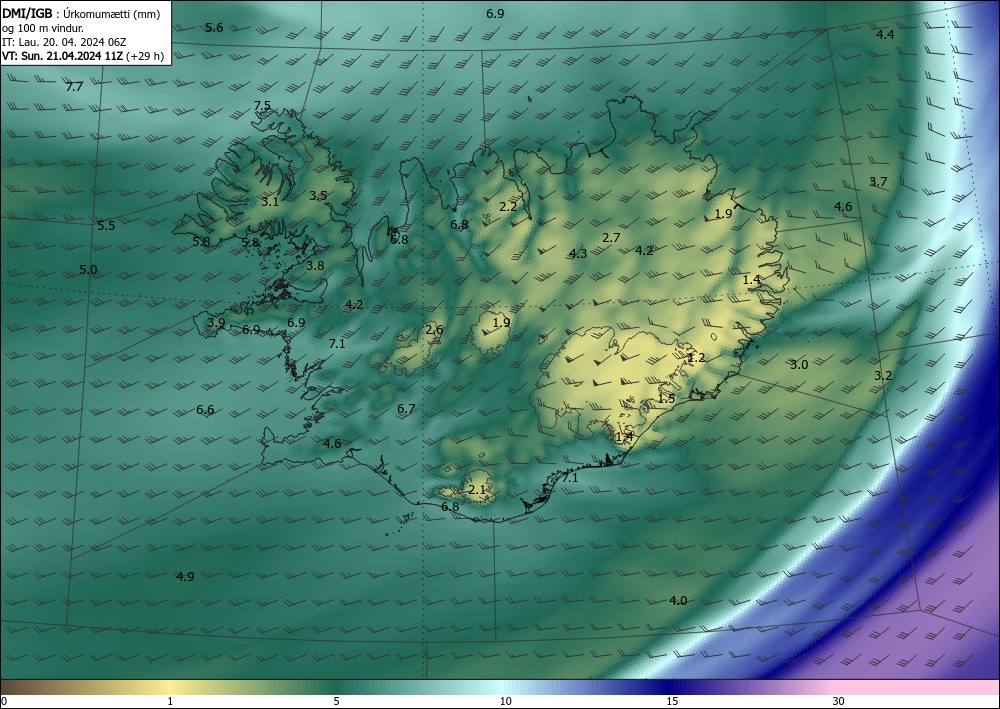Click the '(+29 h)' forecast offset
This screenshot has height=709, width=1000.
click(145, 56)
